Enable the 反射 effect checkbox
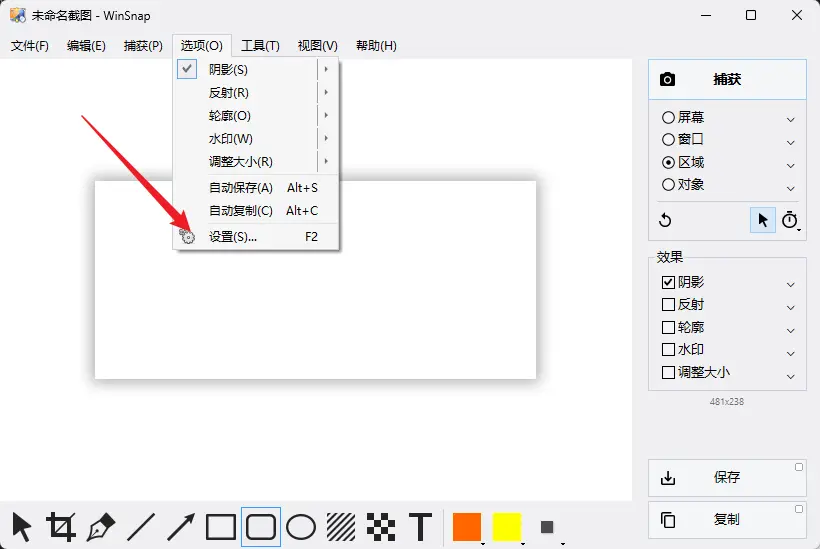 point(668,304)
